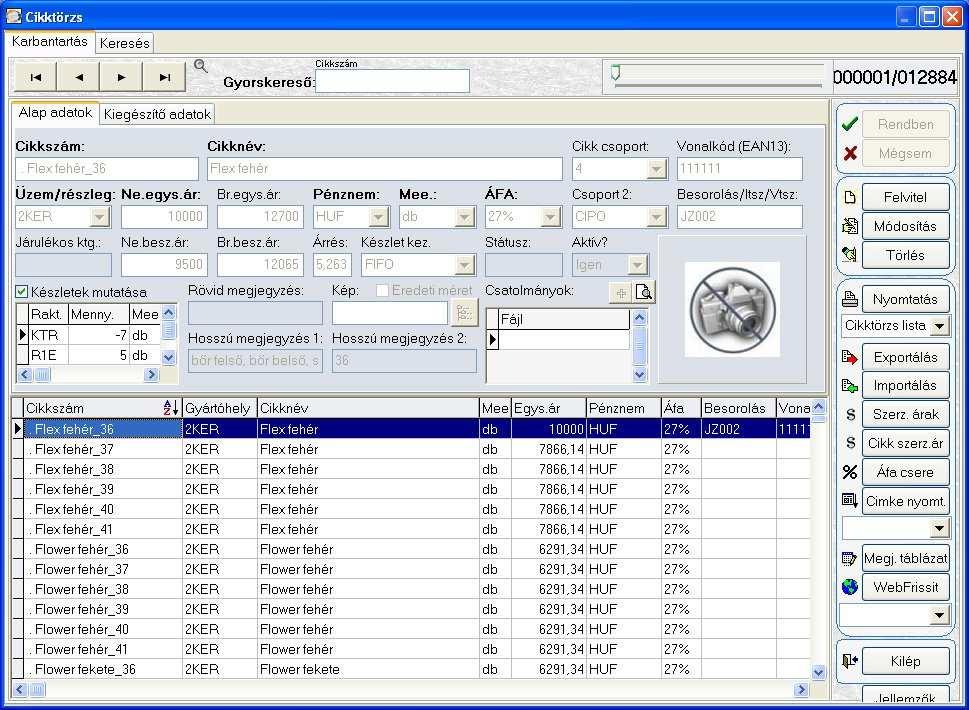Open the ÁFA dropdown showing 27%

coord(550,216)
